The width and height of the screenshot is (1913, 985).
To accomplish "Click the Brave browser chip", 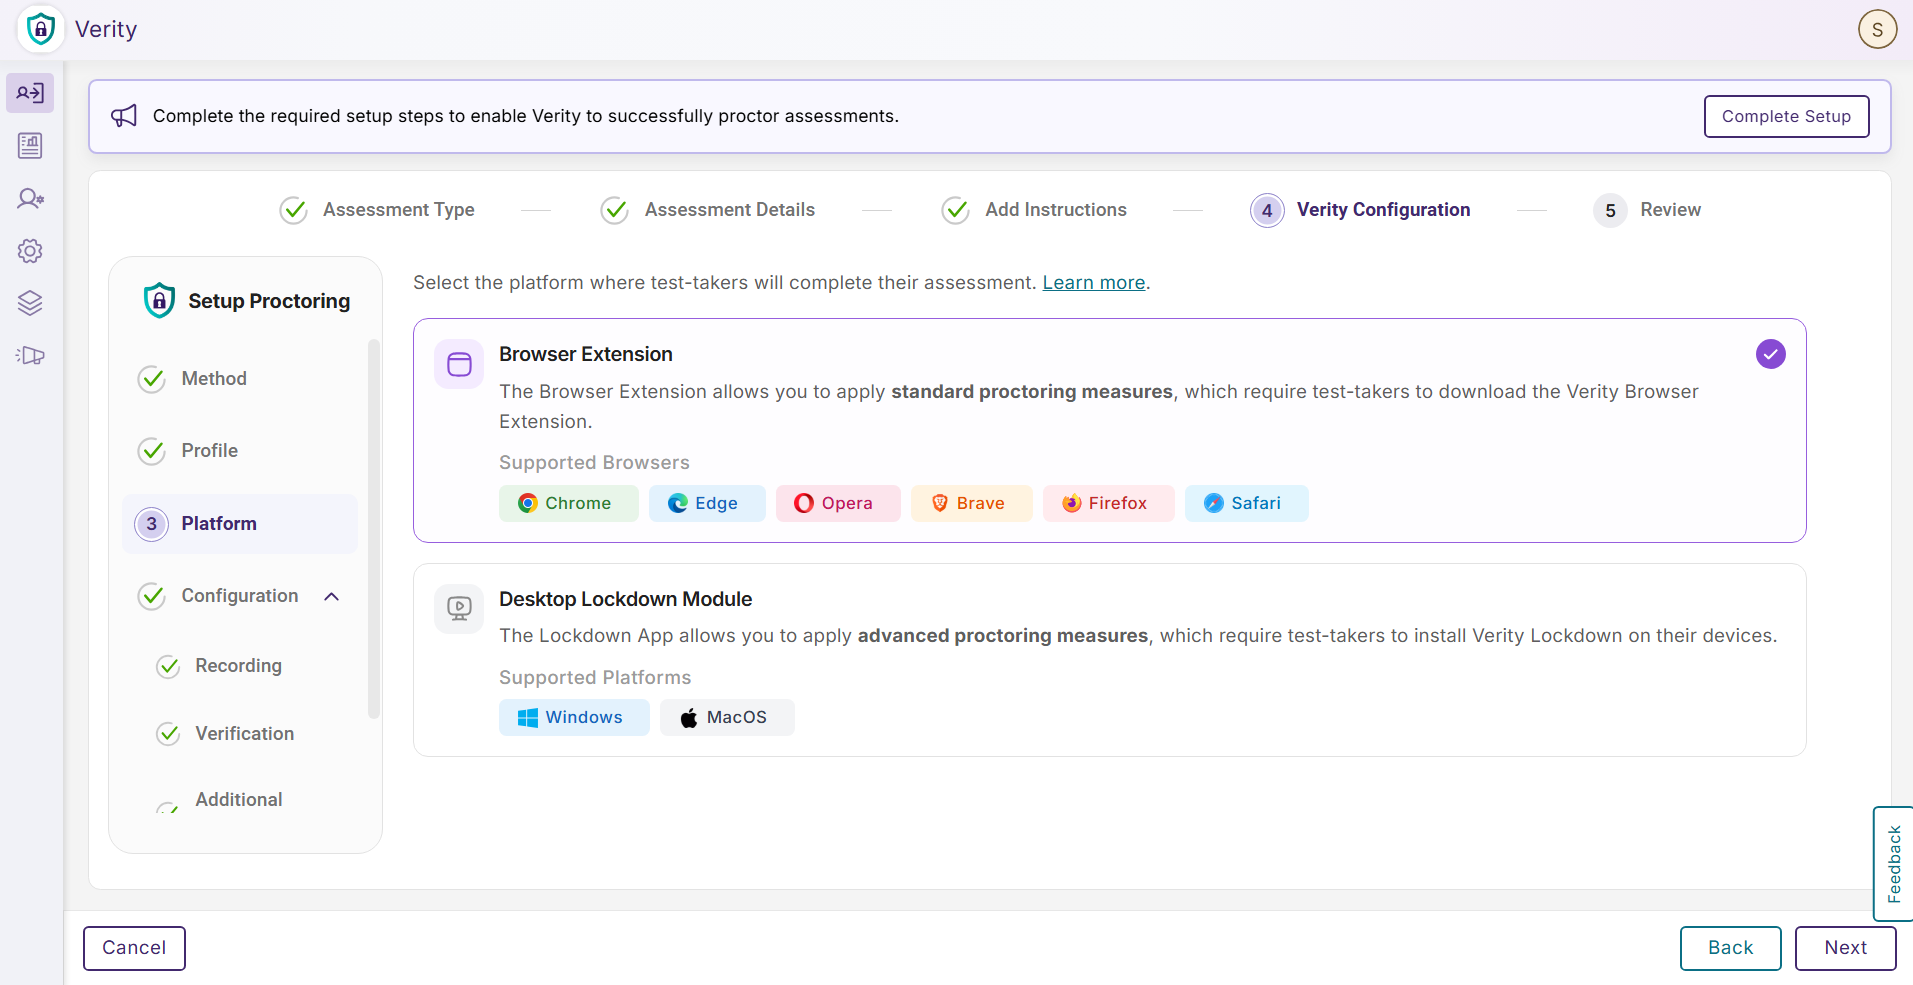I will pyautogui.click(x=971, y=503).
